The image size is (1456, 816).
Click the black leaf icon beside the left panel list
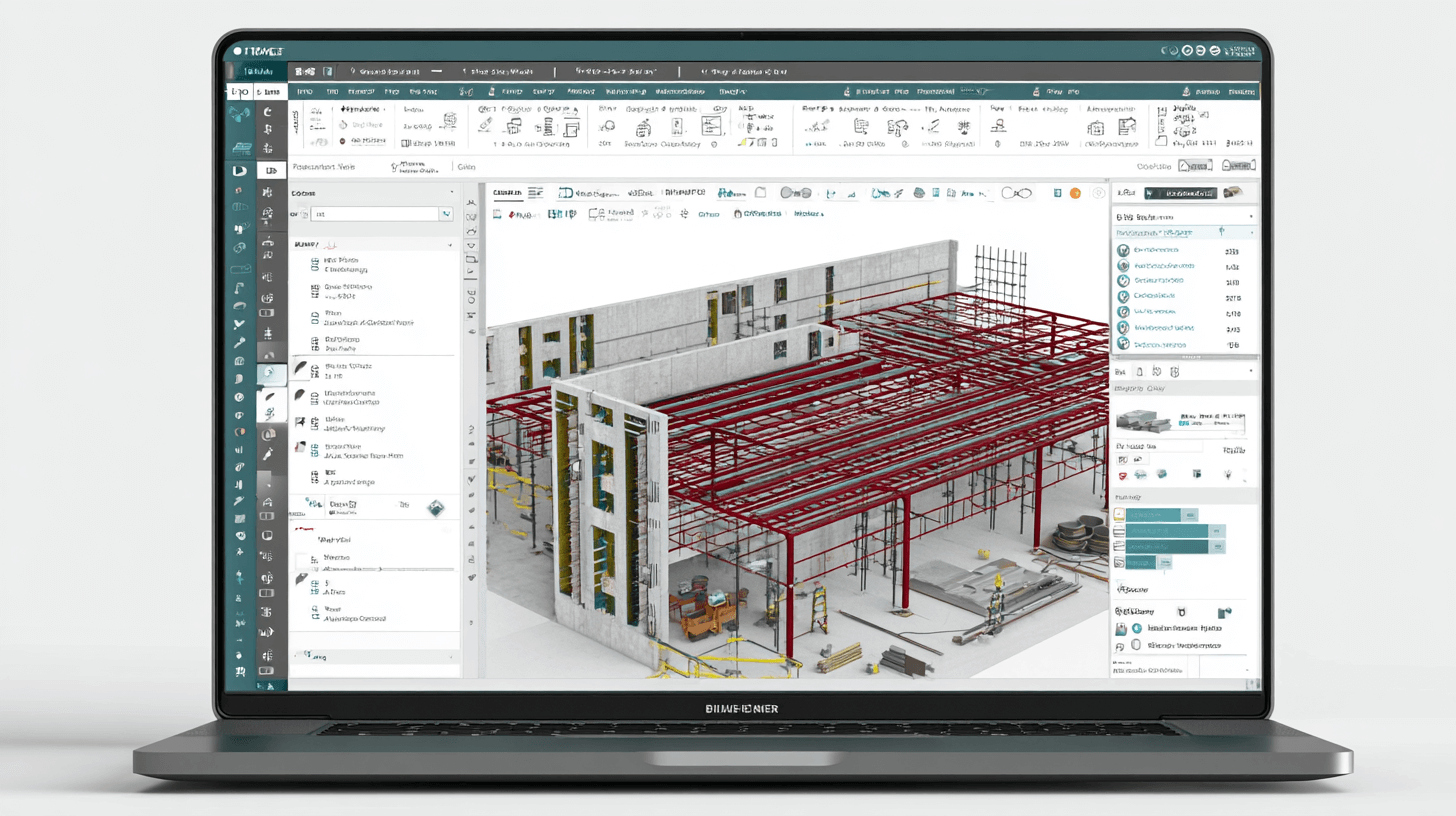coord(301,369)
